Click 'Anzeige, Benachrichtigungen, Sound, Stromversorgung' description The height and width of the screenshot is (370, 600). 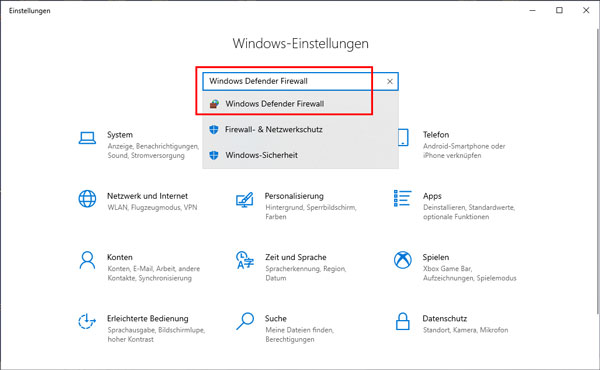153,151
